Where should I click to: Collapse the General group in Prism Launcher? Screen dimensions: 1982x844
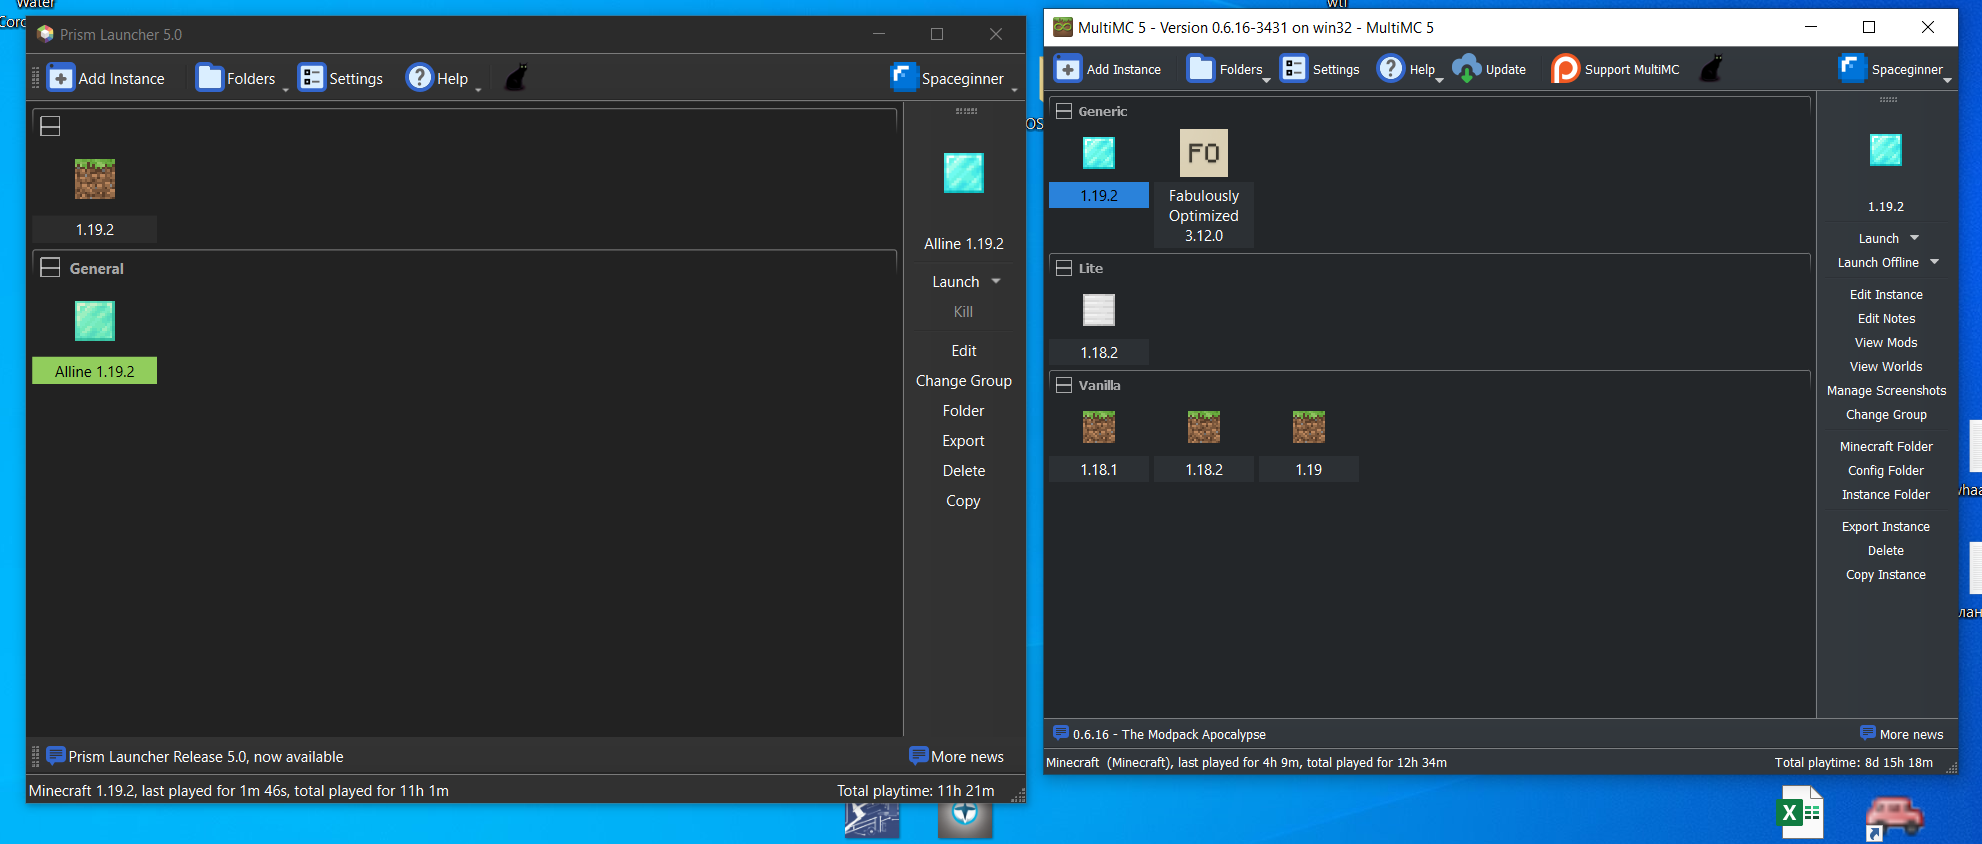point(50,268)
